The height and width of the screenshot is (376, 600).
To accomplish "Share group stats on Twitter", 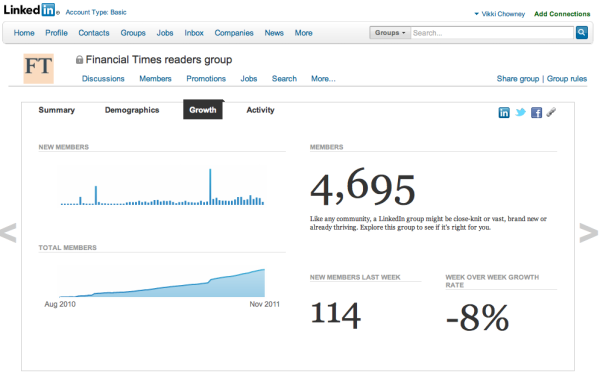I will [520, 112].
